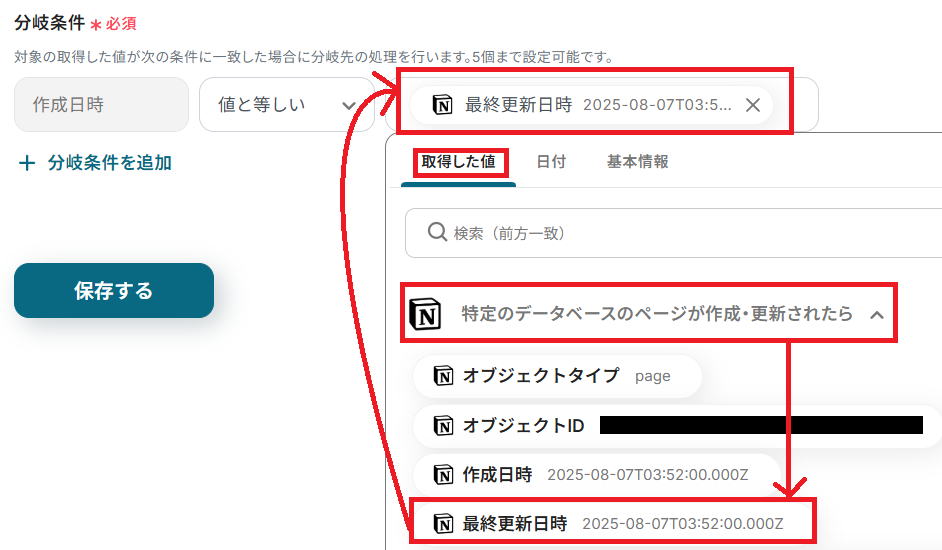Collapse 特定のデータベースのページが作成・更新されたら section chevron
942x550 pixels.
tap(877, 314)
